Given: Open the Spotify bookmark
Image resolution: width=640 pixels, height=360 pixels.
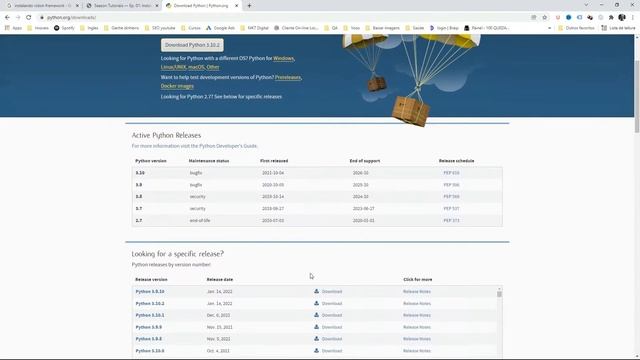Looking at the screenshot, I should [64, 28].
